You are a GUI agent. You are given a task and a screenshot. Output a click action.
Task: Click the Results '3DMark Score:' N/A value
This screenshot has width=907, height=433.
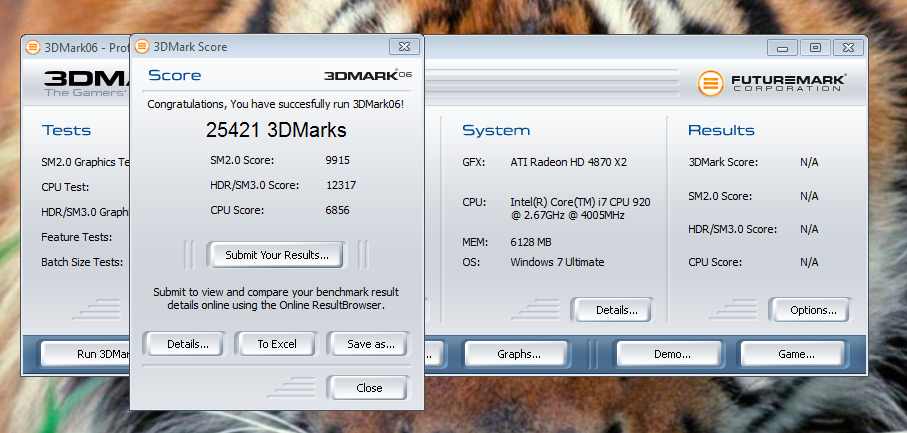(809, 162)
